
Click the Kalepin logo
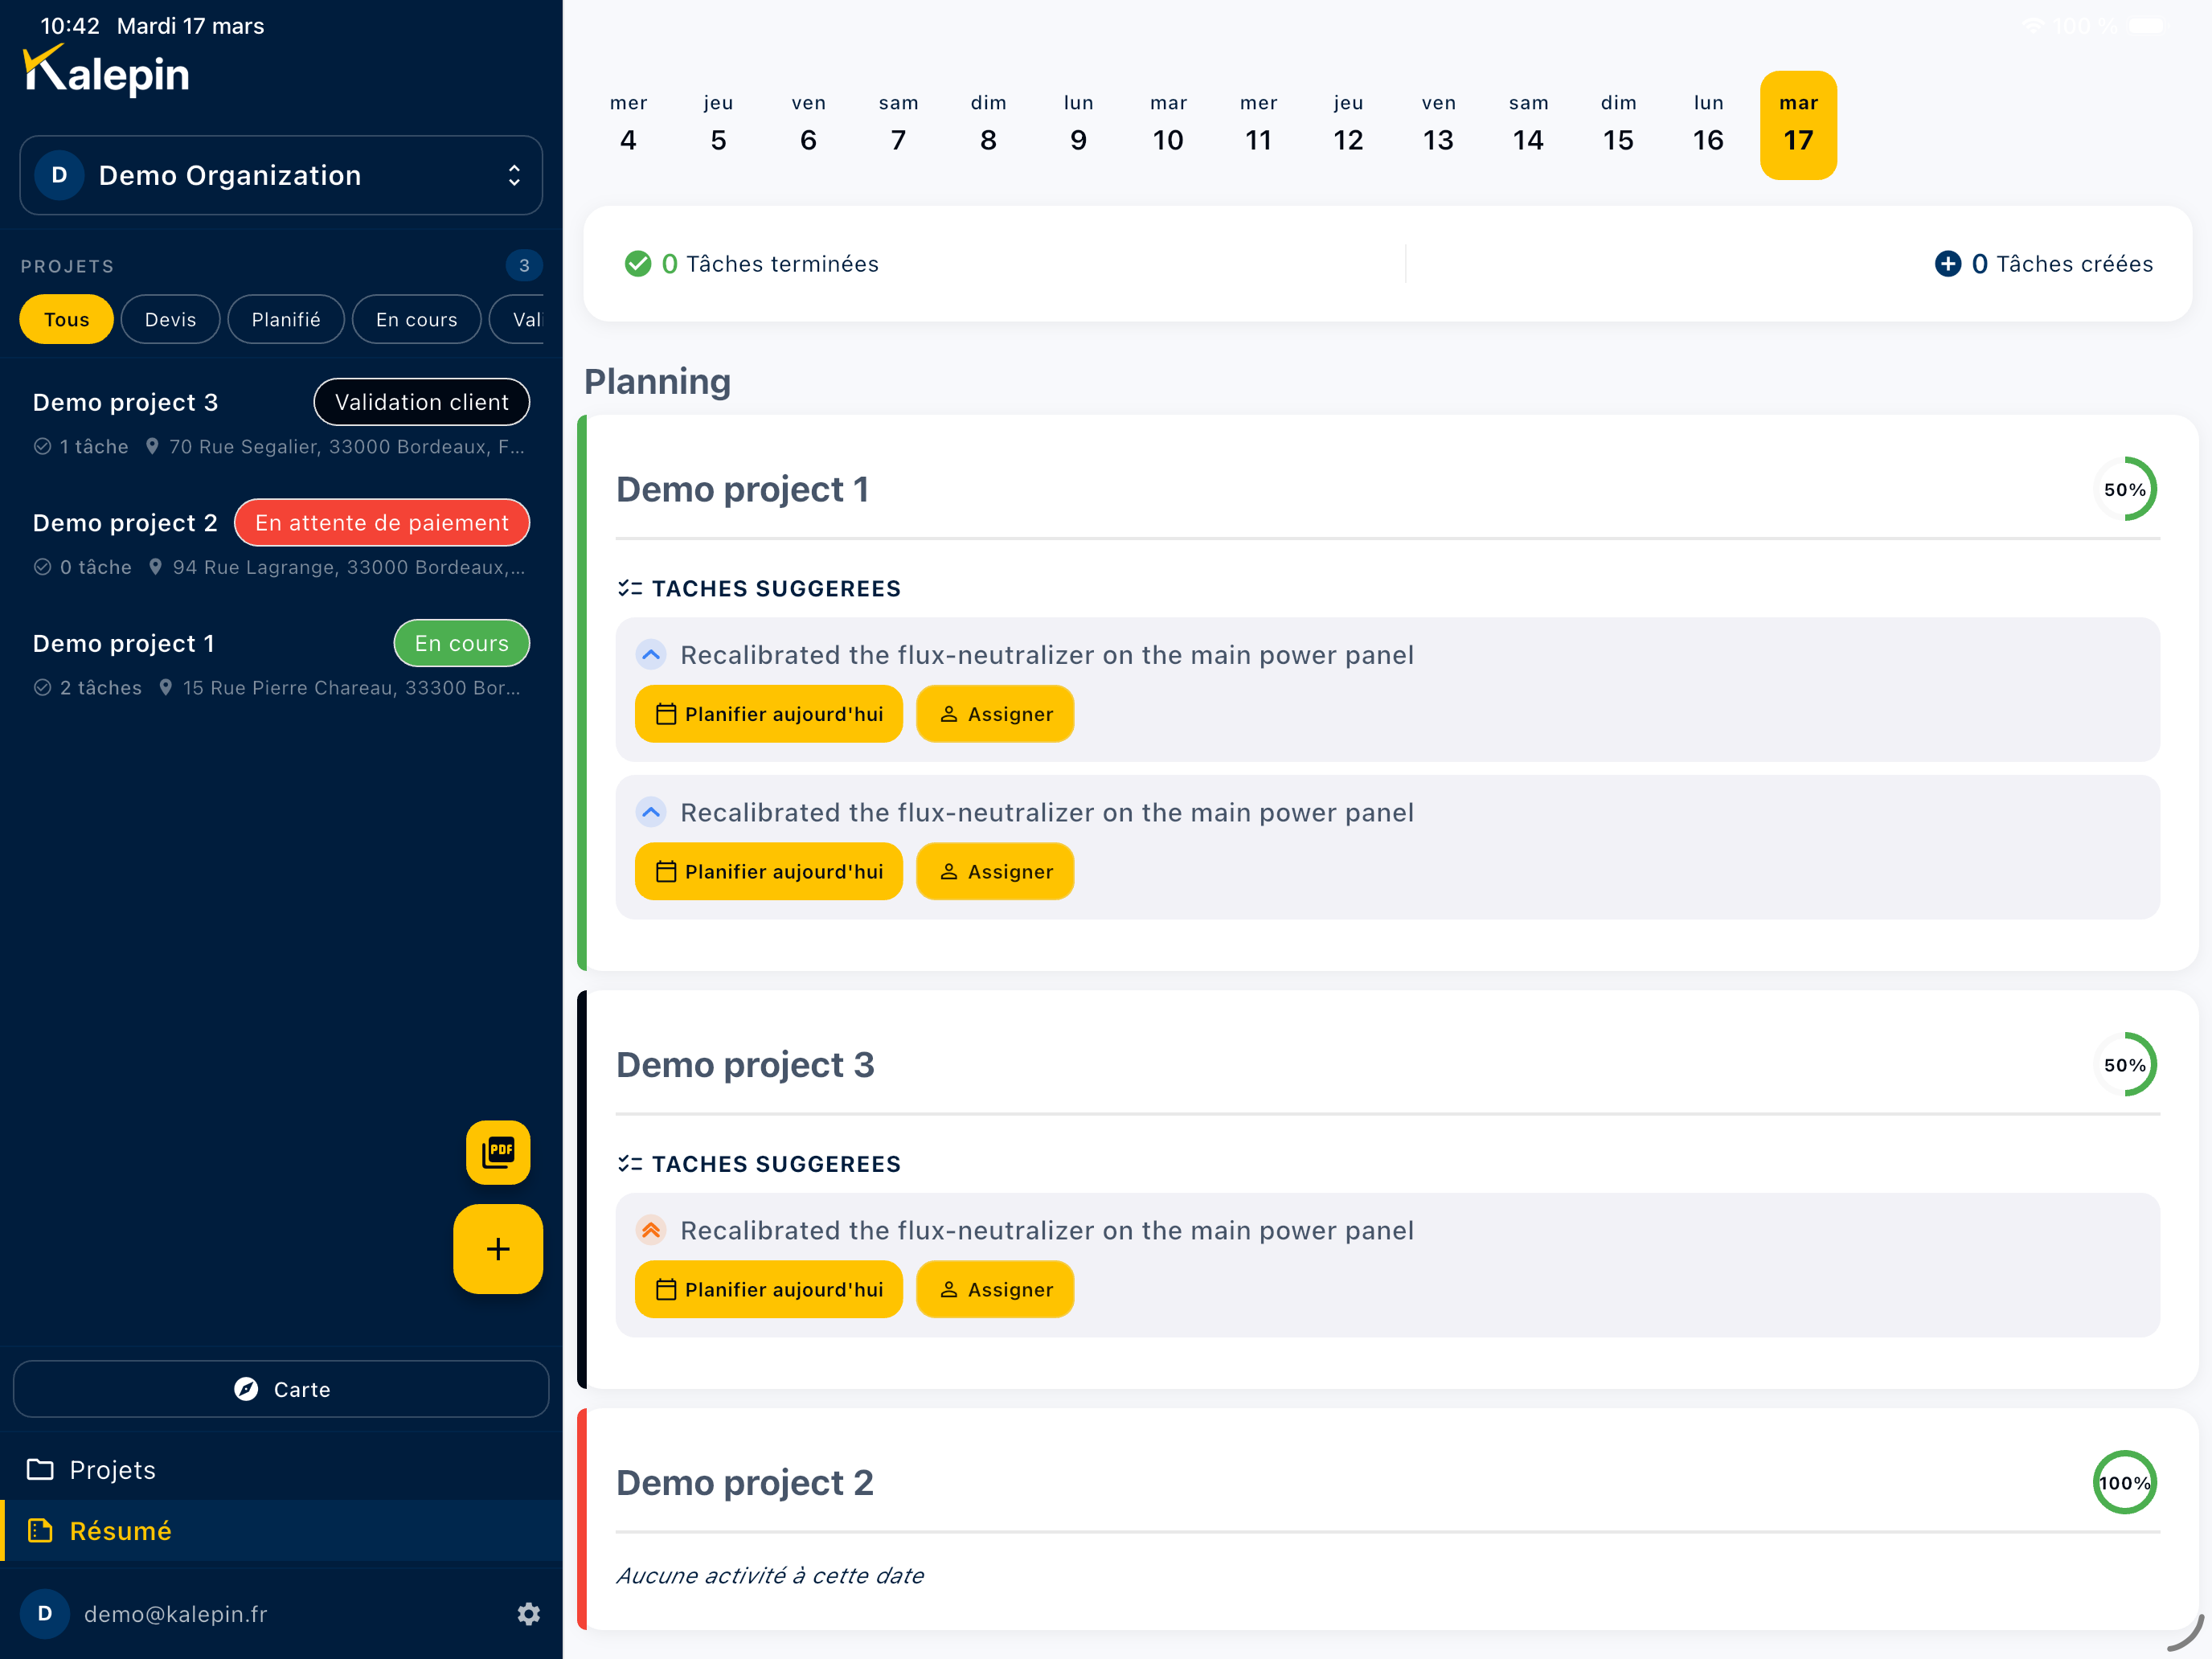point(106,72)
